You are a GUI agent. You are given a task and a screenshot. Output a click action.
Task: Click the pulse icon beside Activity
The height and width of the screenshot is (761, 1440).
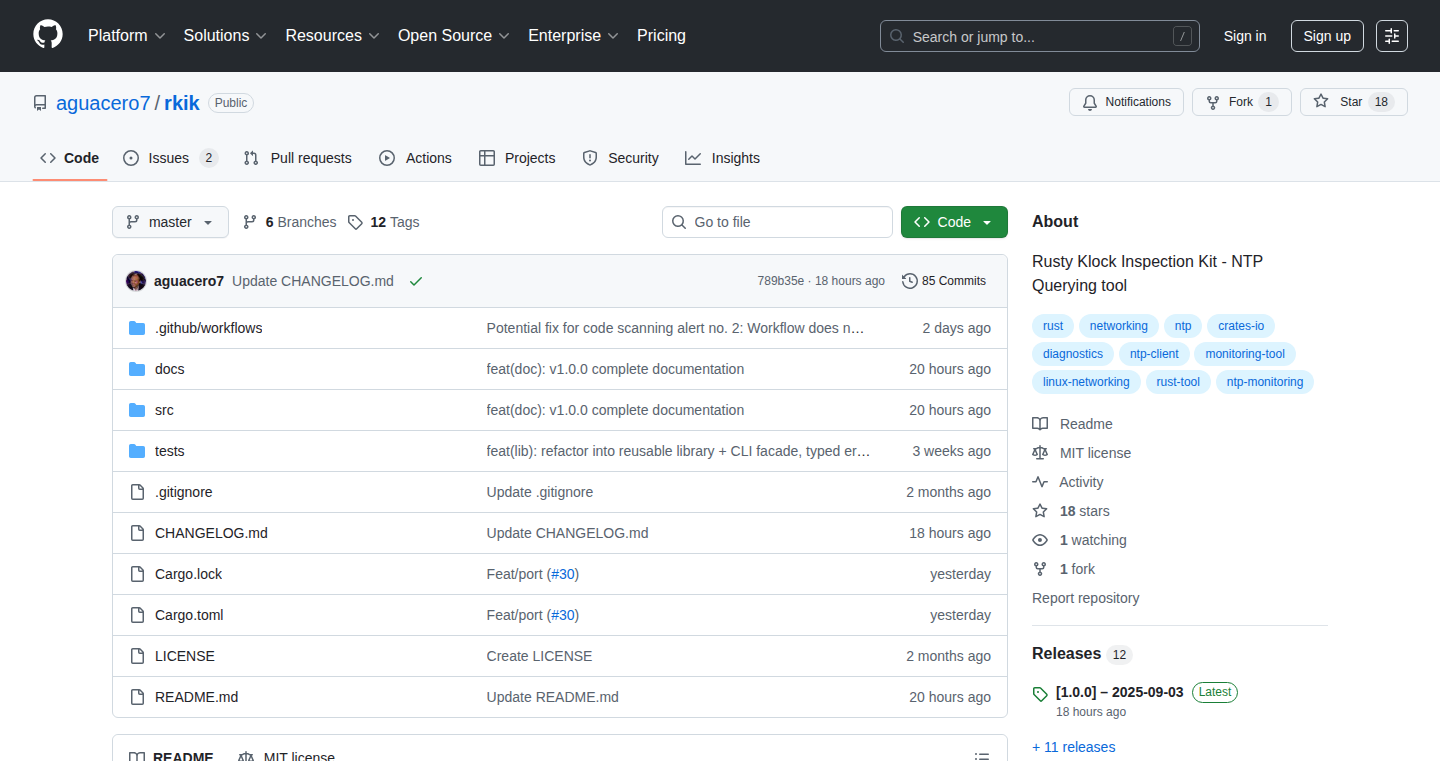[1040, 482]
